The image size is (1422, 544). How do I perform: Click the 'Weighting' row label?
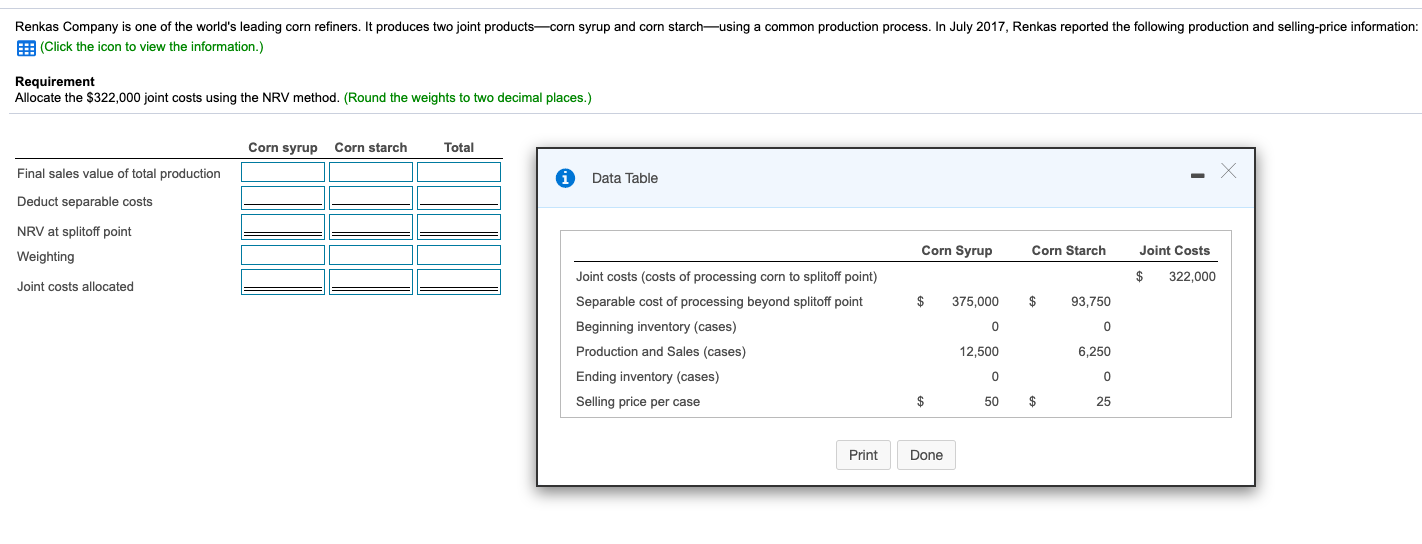point(46,256)
